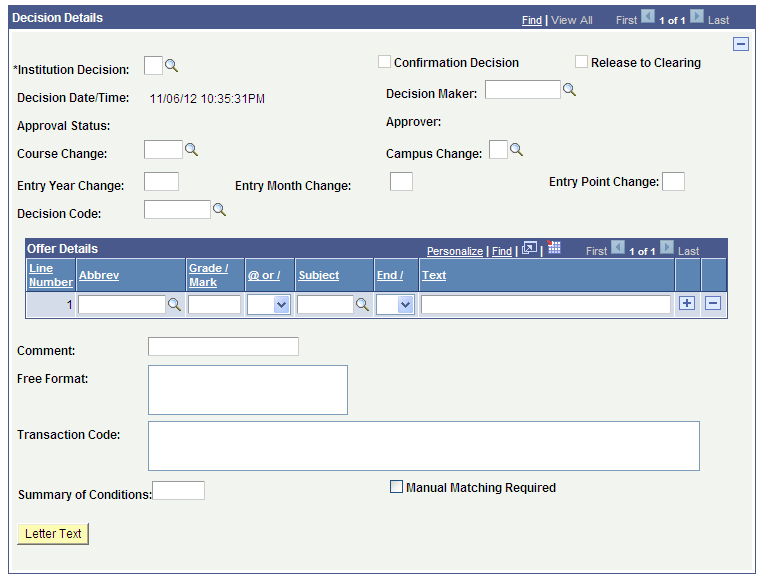Open Subject lookup in Offer Details row

(x=362, y=305)
